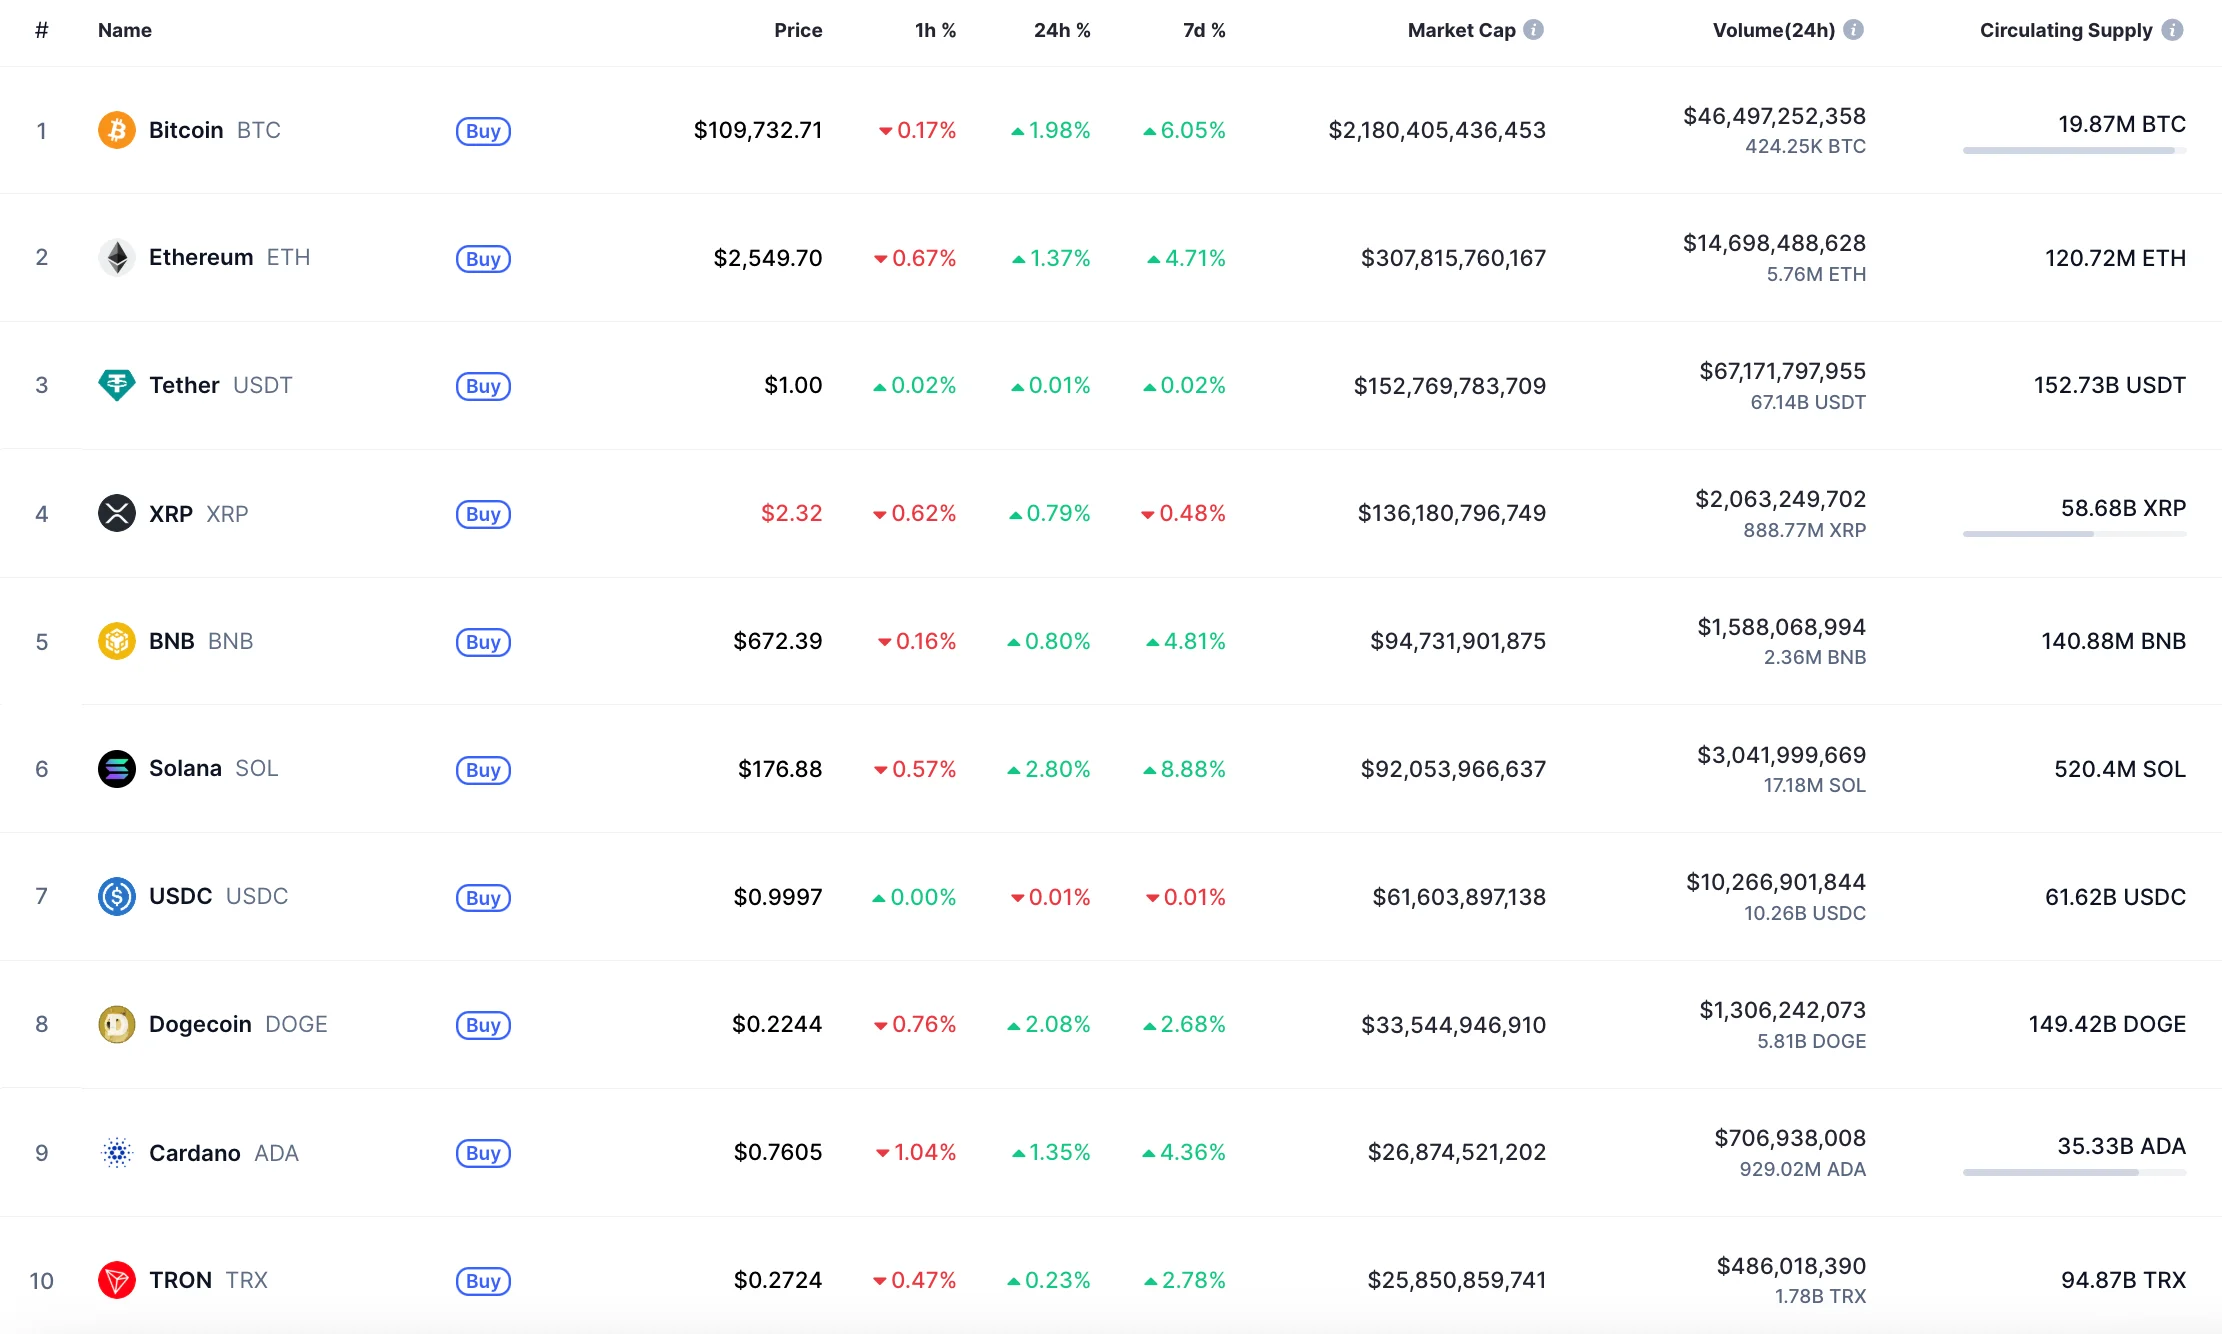Screen dimensions: 2222x1334
Task: Click the Buy button for Dogecoin
Action: [483, 1025]
